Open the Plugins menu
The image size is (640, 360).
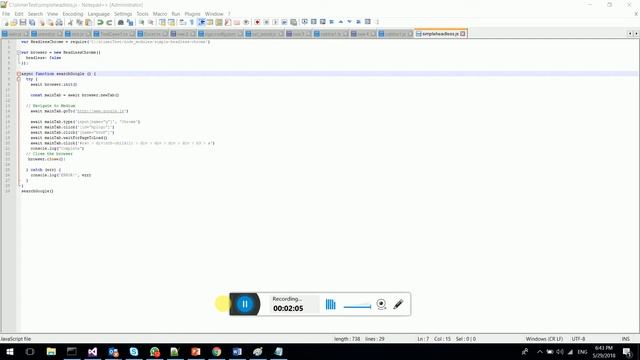[x=192, y=14]
